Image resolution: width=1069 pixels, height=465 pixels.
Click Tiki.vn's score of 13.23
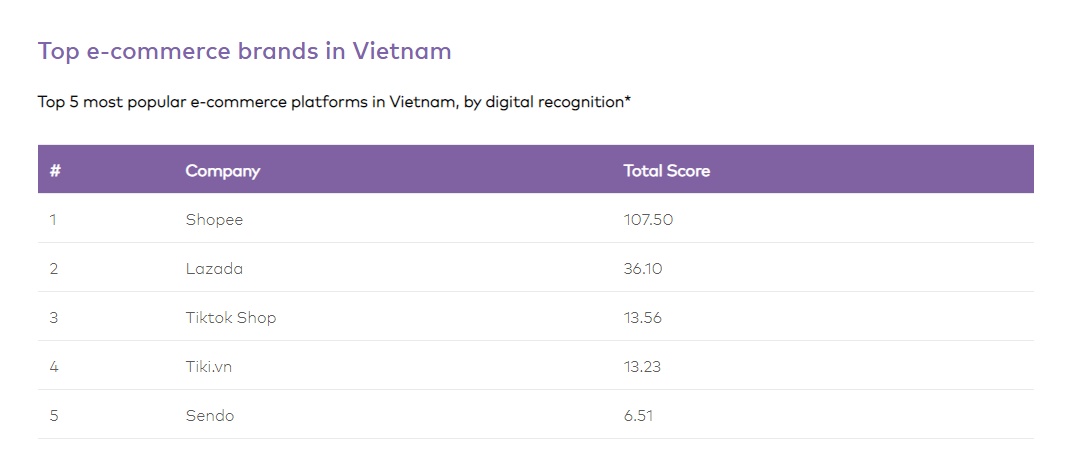point(642,367)
